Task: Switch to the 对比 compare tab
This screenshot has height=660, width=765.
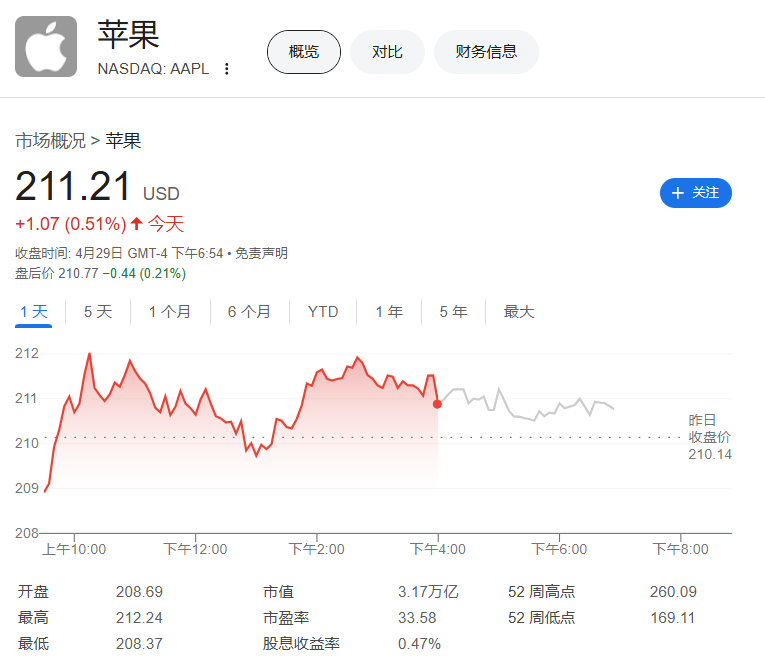Action: pos(387,52)
